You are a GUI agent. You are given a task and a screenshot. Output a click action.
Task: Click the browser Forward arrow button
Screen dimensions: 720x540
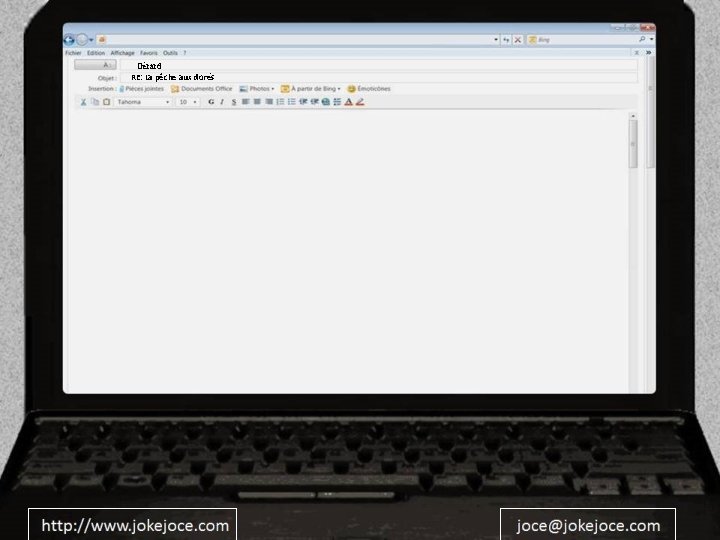click(81, 40)
